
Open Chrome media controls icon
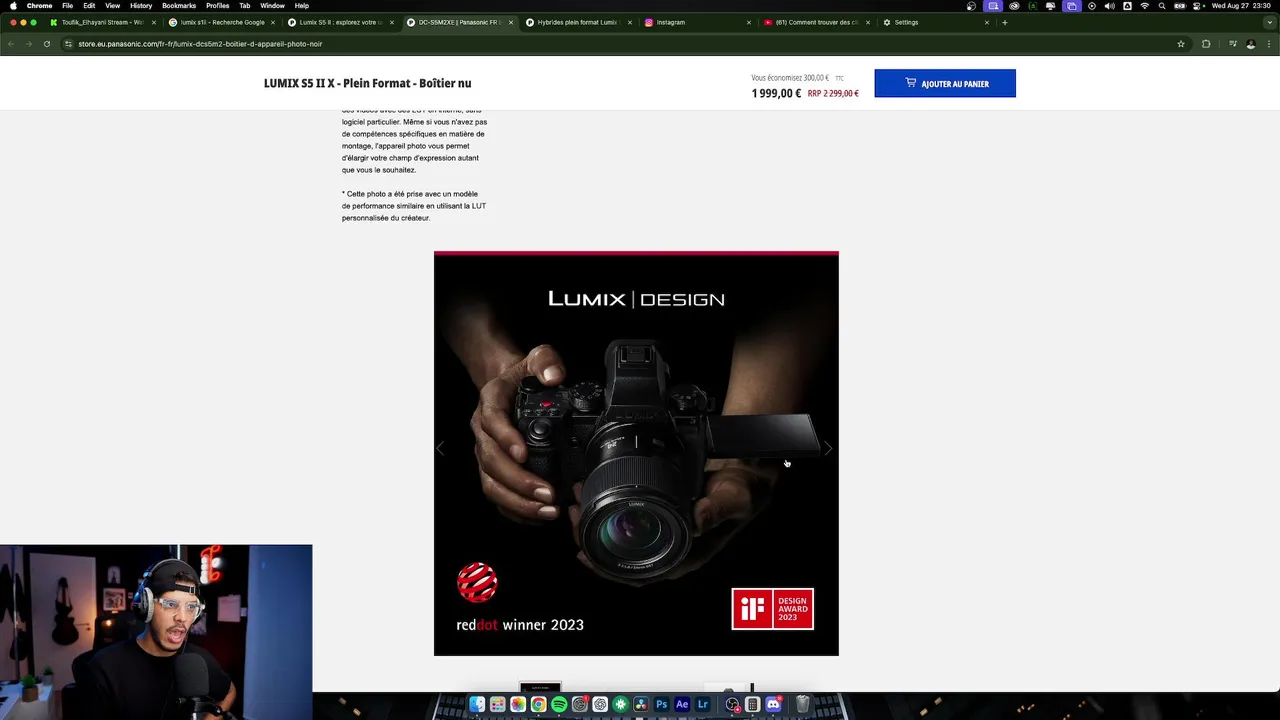1233,44
